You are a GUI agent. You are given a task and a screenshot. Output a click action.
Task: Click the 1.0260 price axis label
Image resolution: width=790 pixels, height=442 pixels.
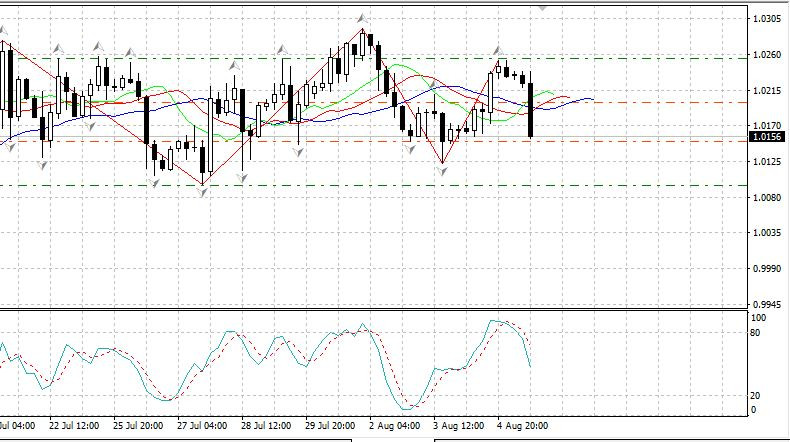pos(766,54)
